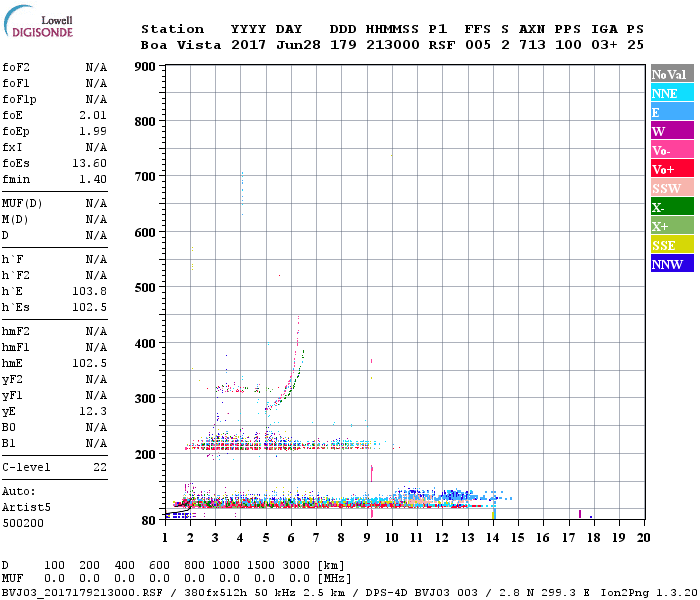Select the h`Es value 102.5
The width and height of the screenshot is (700, 600).
tap(90, 307)
